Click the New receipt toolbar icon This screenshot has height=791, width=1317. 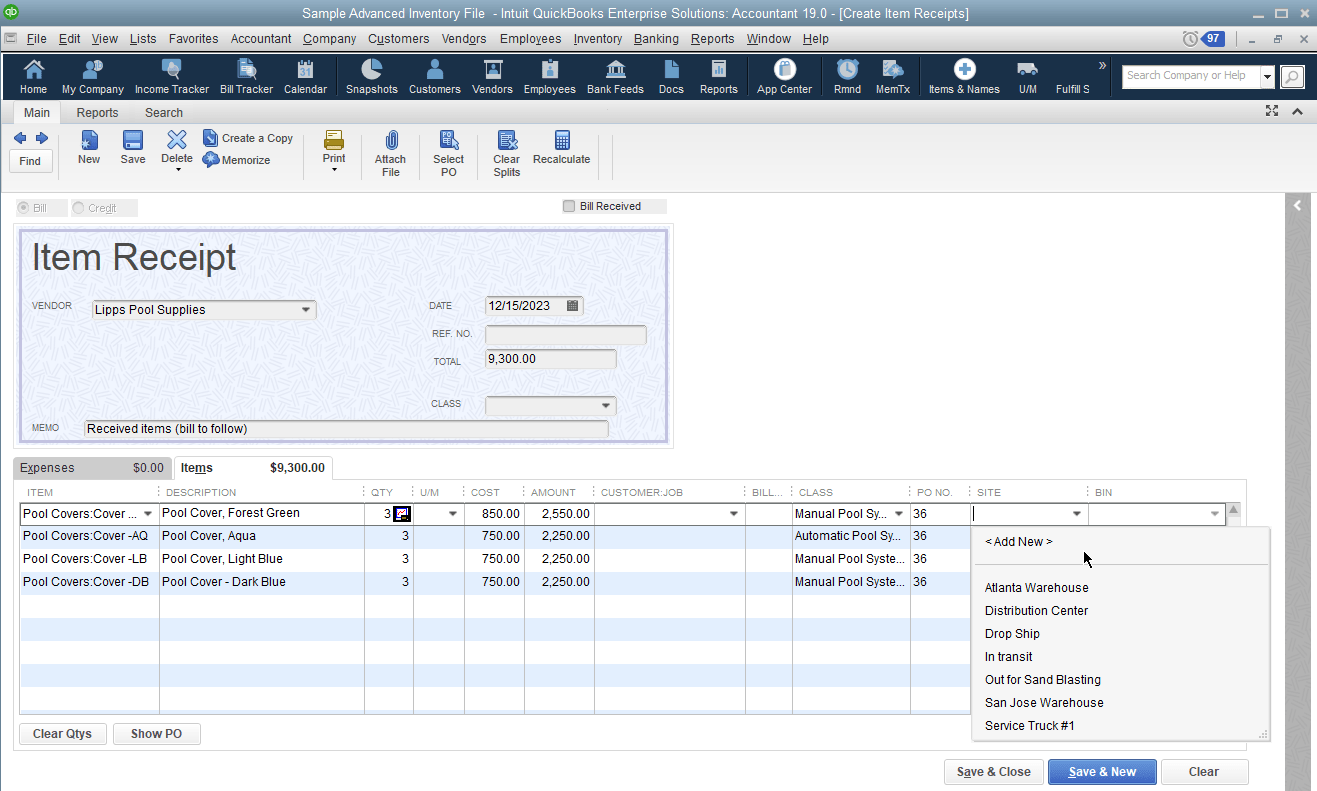pyautogui.click(x=89, y=148)
